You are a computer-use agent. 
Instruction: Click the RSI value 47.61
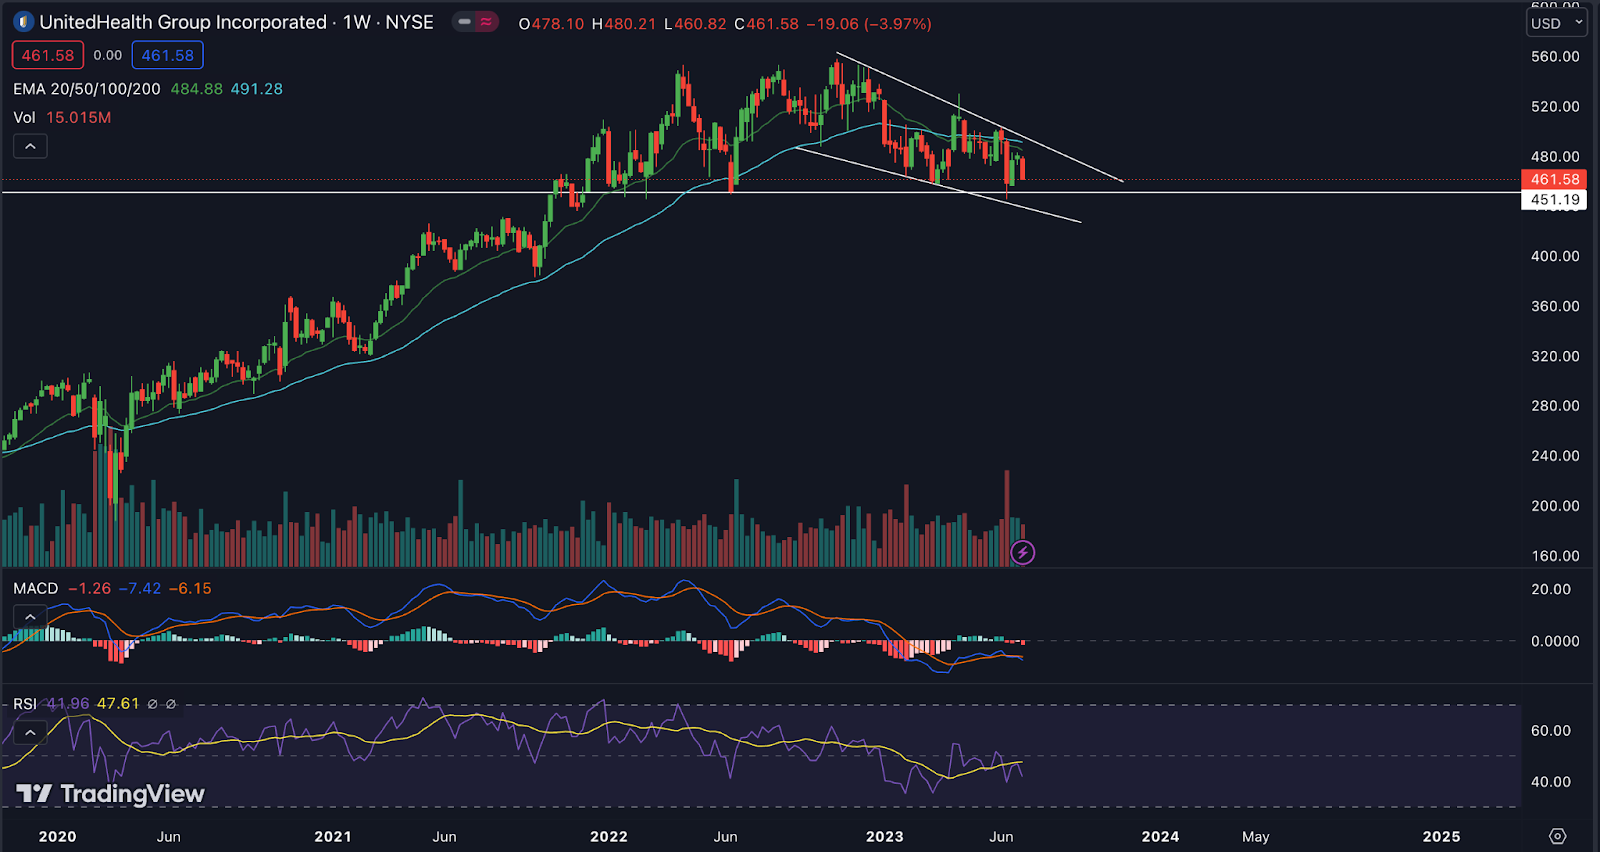(x=118, y=704)
